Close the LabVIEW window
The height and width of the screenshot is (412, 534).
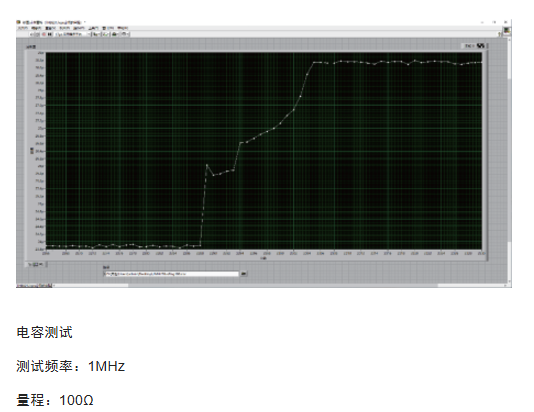coord(506,22)
